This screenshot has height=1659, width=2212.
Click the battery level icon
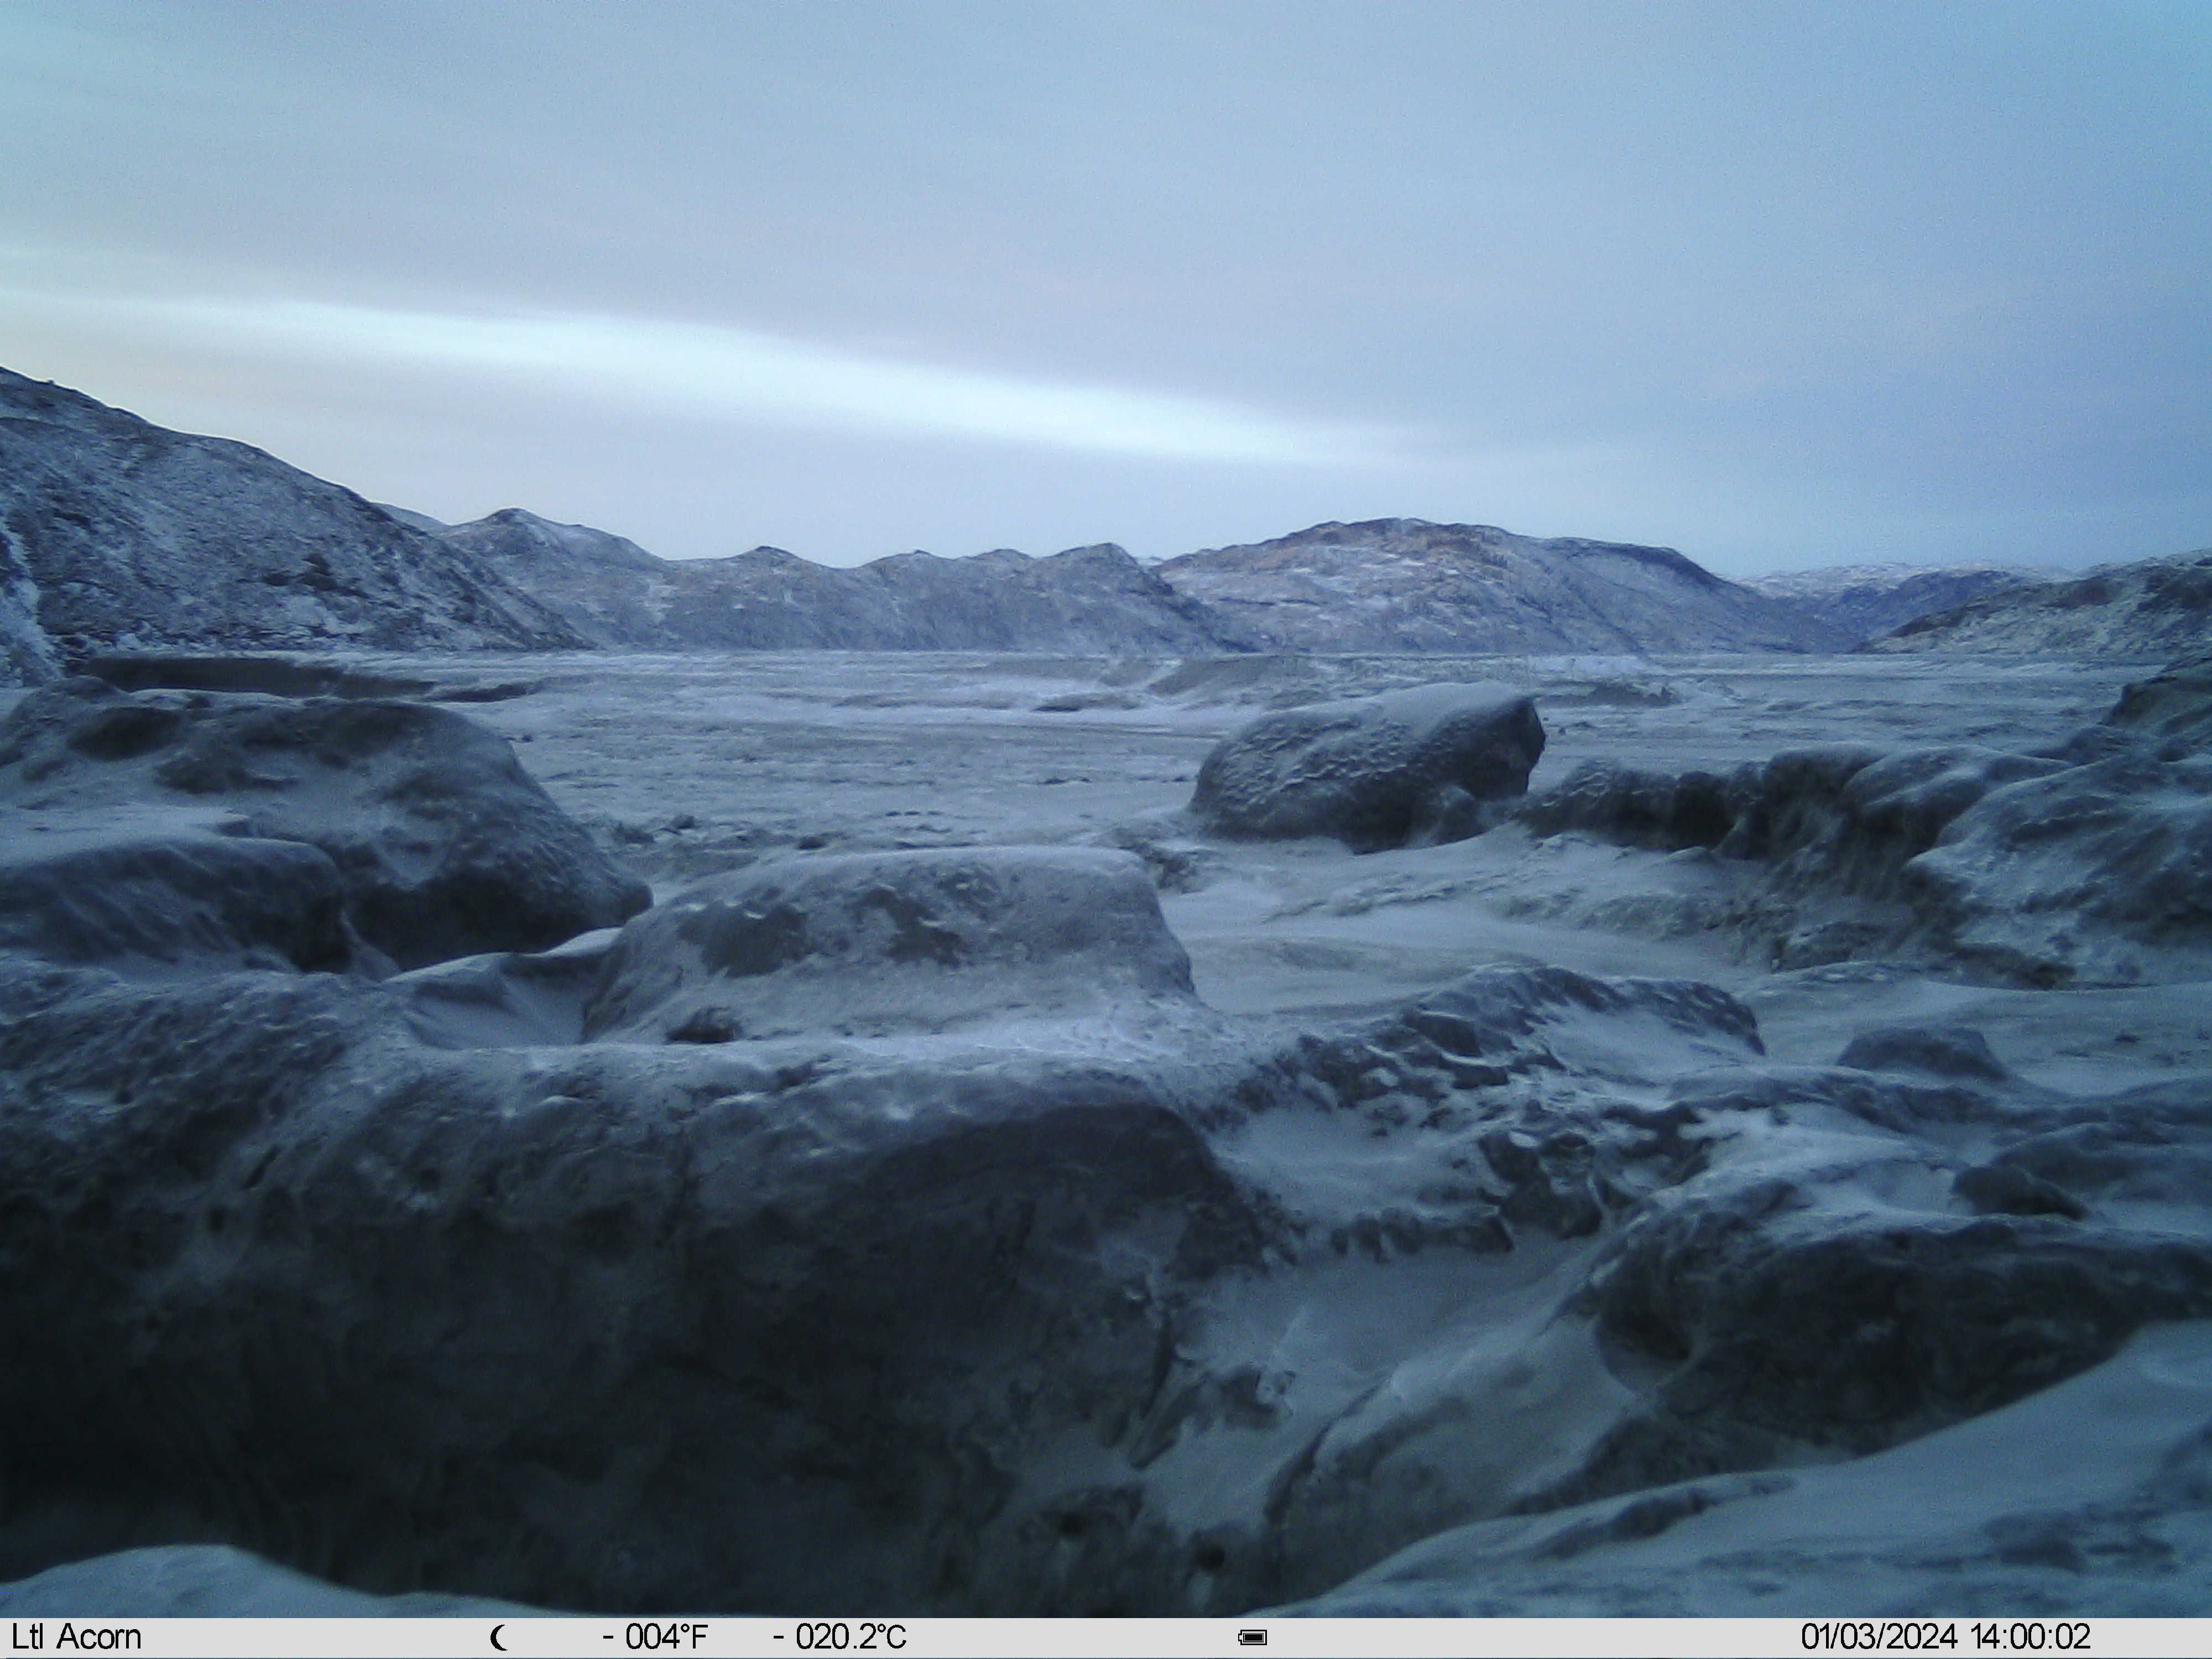click(1253, 1638)
